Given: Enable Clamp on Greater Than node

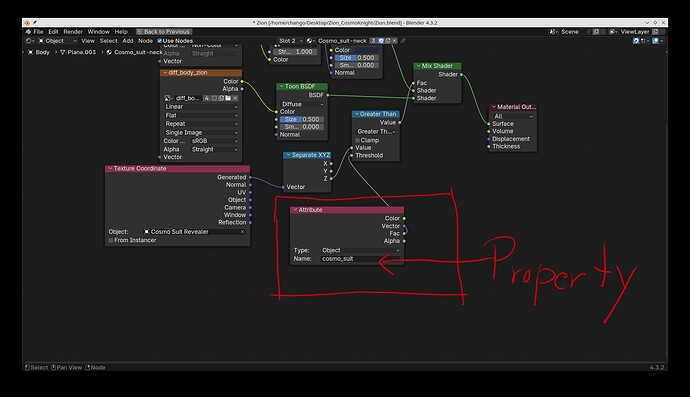Looking at the screenshot, I should [358, 140].
